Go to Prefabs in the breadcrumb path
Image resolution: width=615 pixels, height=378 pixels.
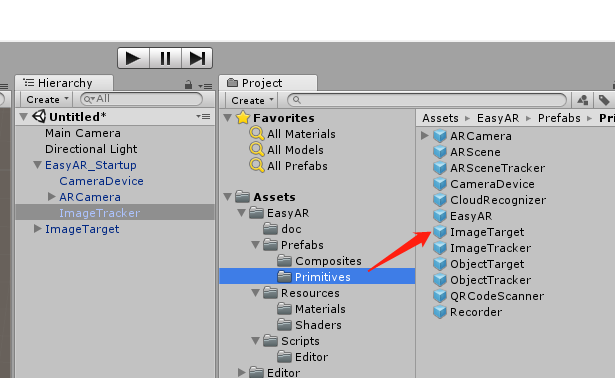559,118
